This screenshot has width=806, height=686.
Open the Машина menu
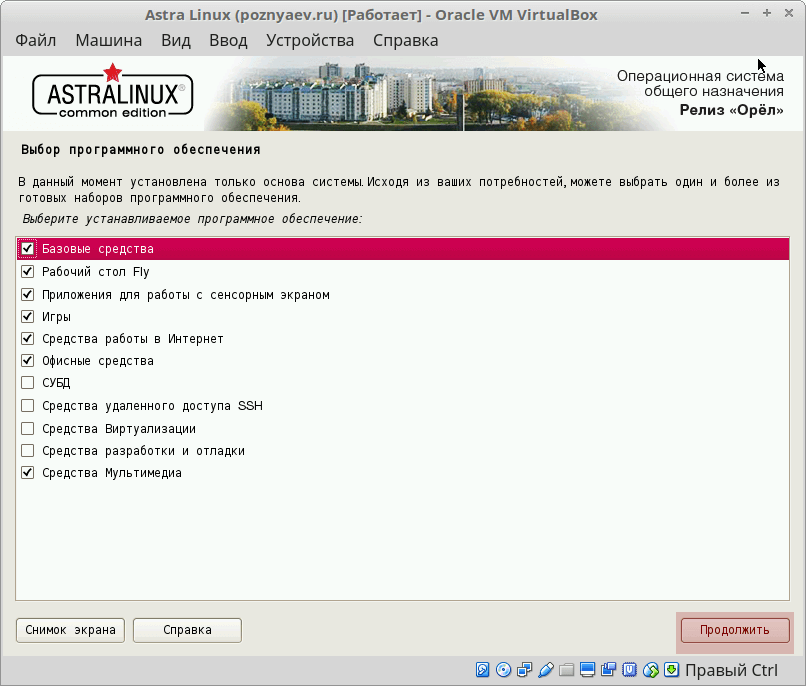pyautogui.click(x=108, y=41)
